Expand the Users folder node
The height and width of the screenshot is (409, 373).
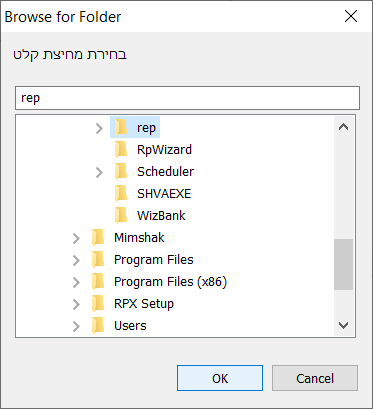[x=76, y=326]
